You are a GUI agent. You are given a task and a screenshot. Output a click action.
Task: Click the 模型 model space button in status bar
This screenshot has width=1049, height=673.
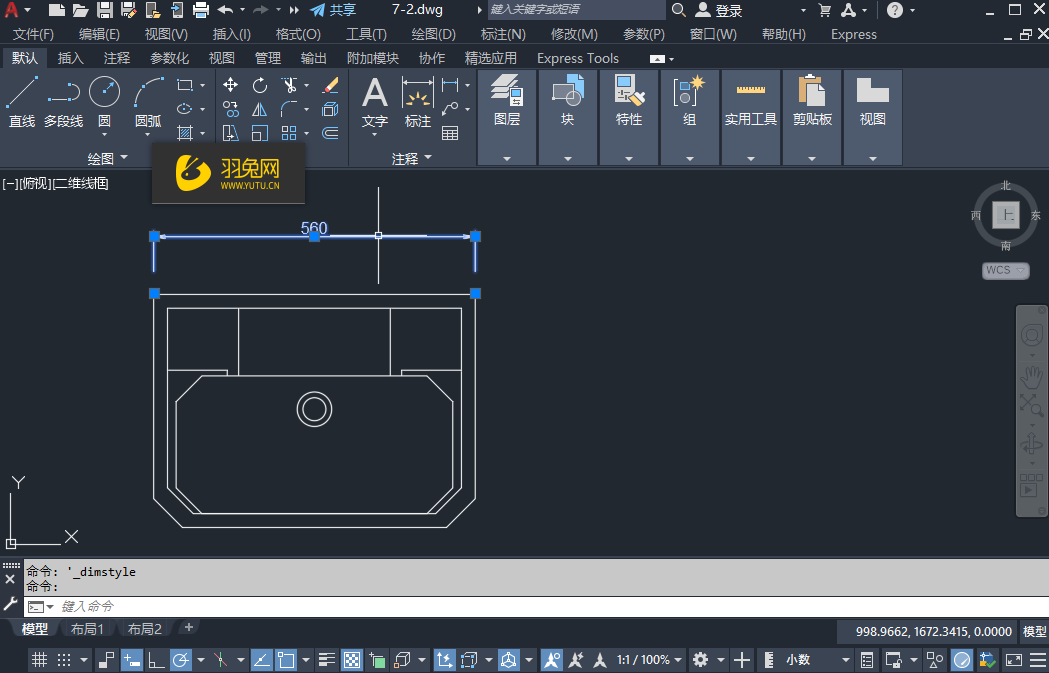coord(1034,632)
